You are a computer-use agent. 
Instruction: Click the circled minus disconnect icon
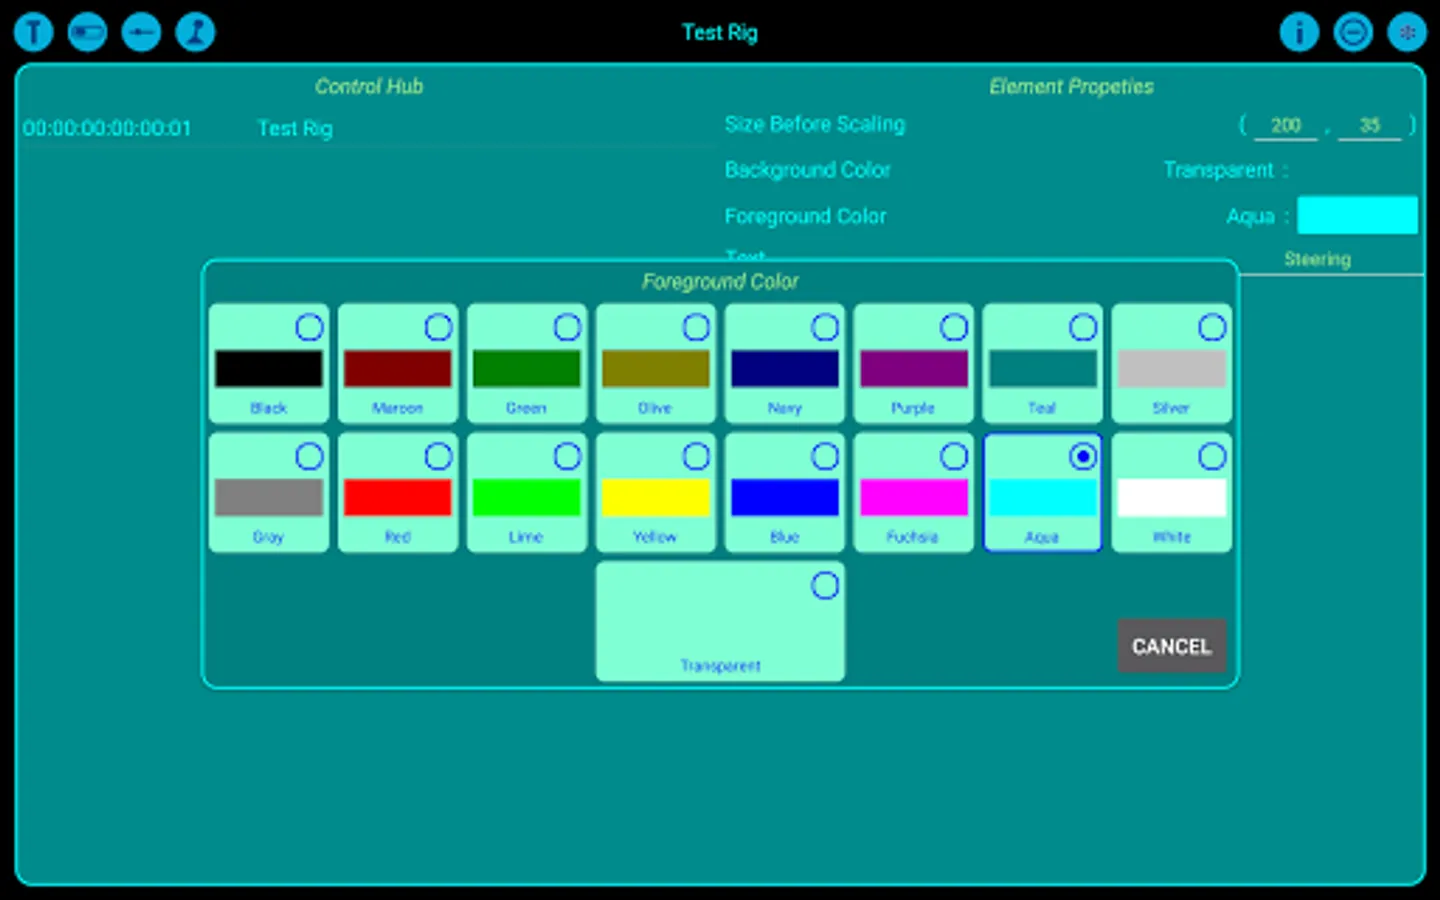click(x=1353, y=32)
